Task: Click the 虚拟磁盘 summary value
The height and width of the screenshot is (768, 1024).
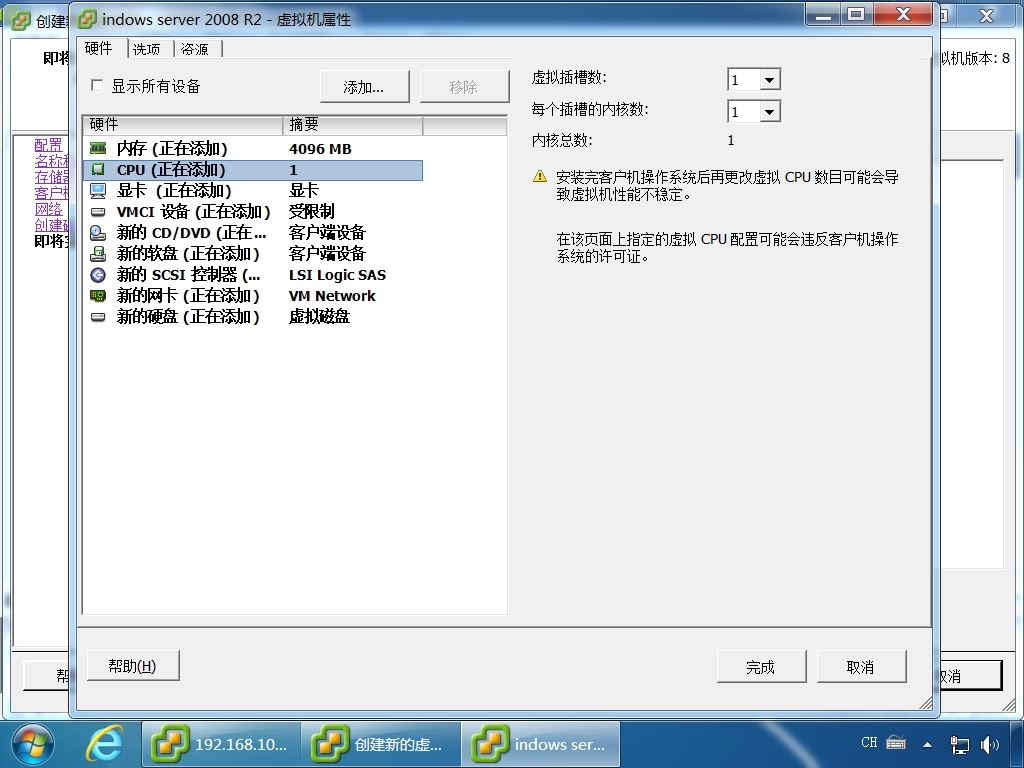Action: pos(319,317)
